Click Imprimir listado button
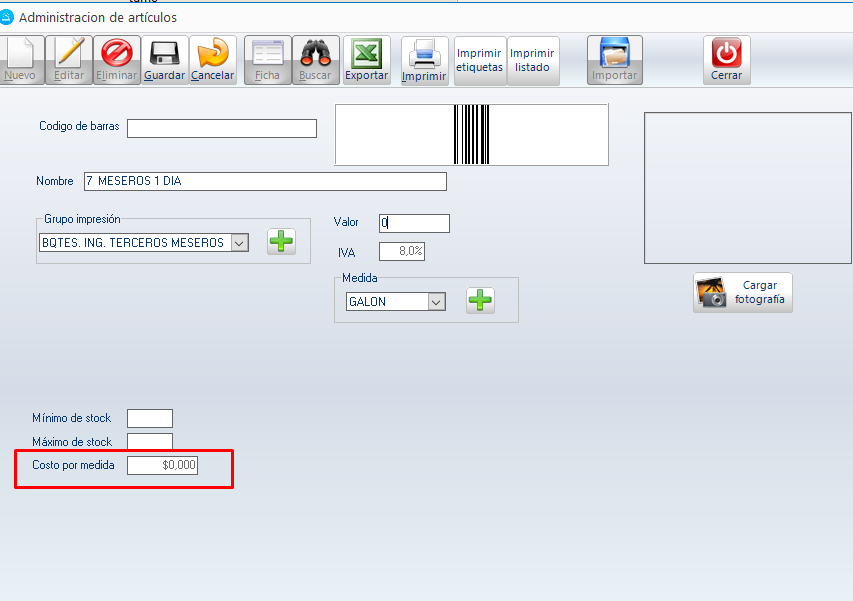The height and width of the screenshot is (601, 853). tap(533, 60)
